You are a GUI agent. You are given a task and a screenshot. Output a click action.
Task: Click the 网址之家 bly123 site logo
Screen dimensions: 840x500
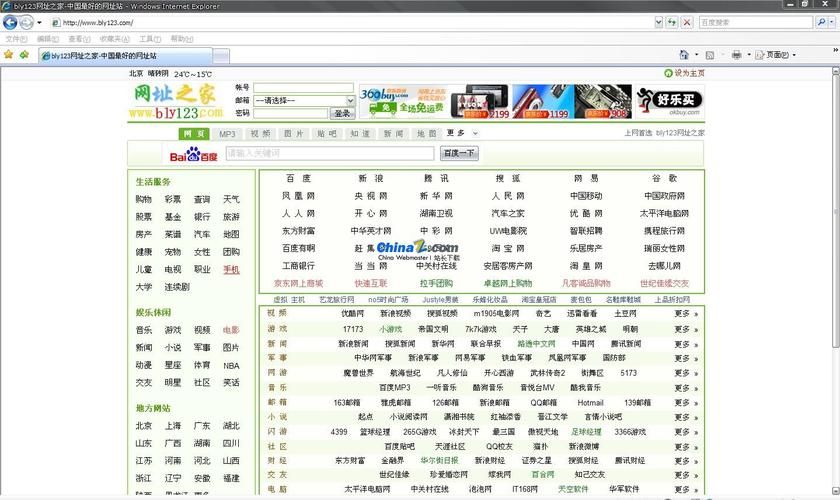coord(176,101)
